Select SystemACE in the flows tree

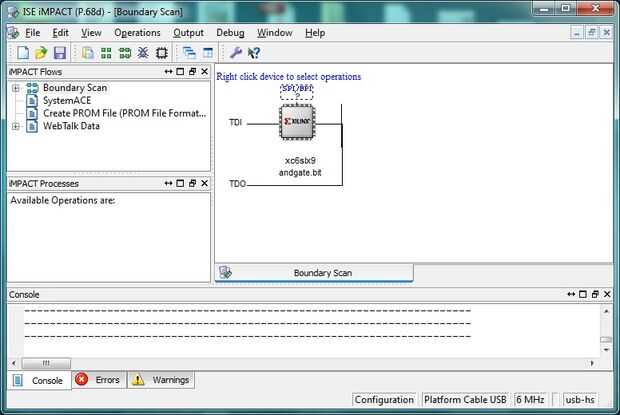pyautogui.click(x=67, y=100)
